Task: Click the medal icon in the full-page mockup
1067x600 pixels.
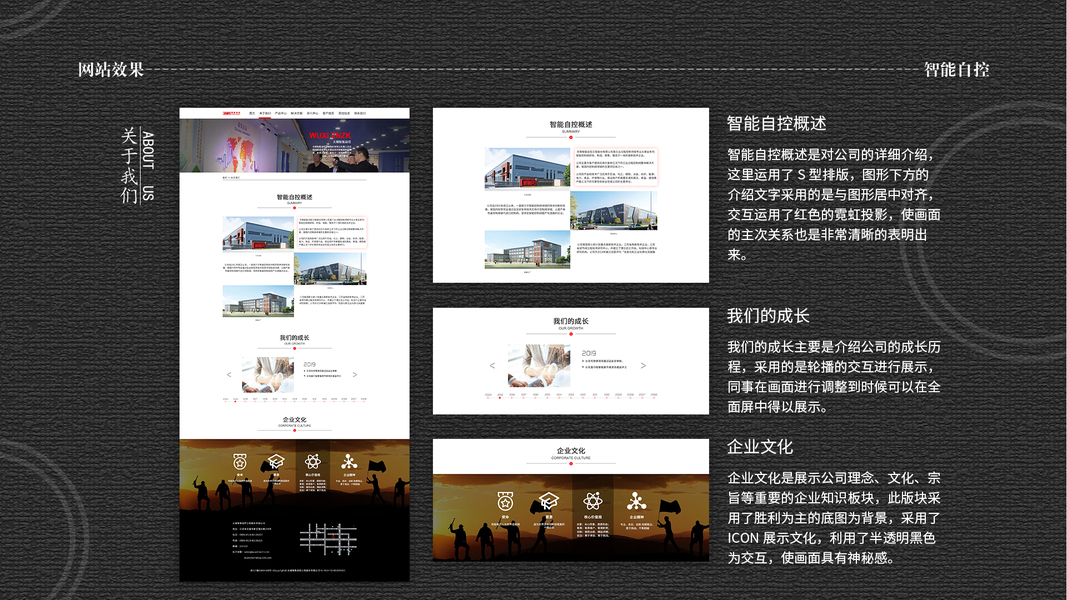Action: coord(240,462)
